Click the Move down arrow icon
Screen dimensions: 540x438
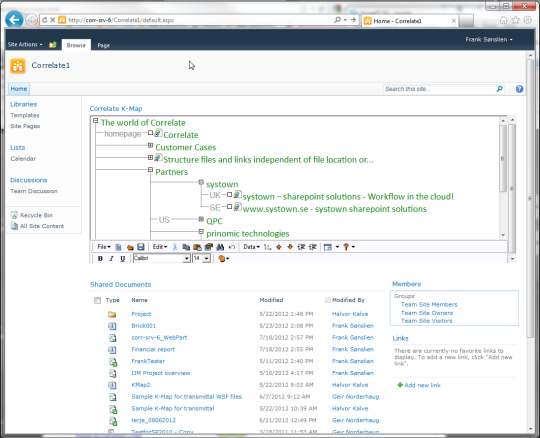(x=290, y=247)
